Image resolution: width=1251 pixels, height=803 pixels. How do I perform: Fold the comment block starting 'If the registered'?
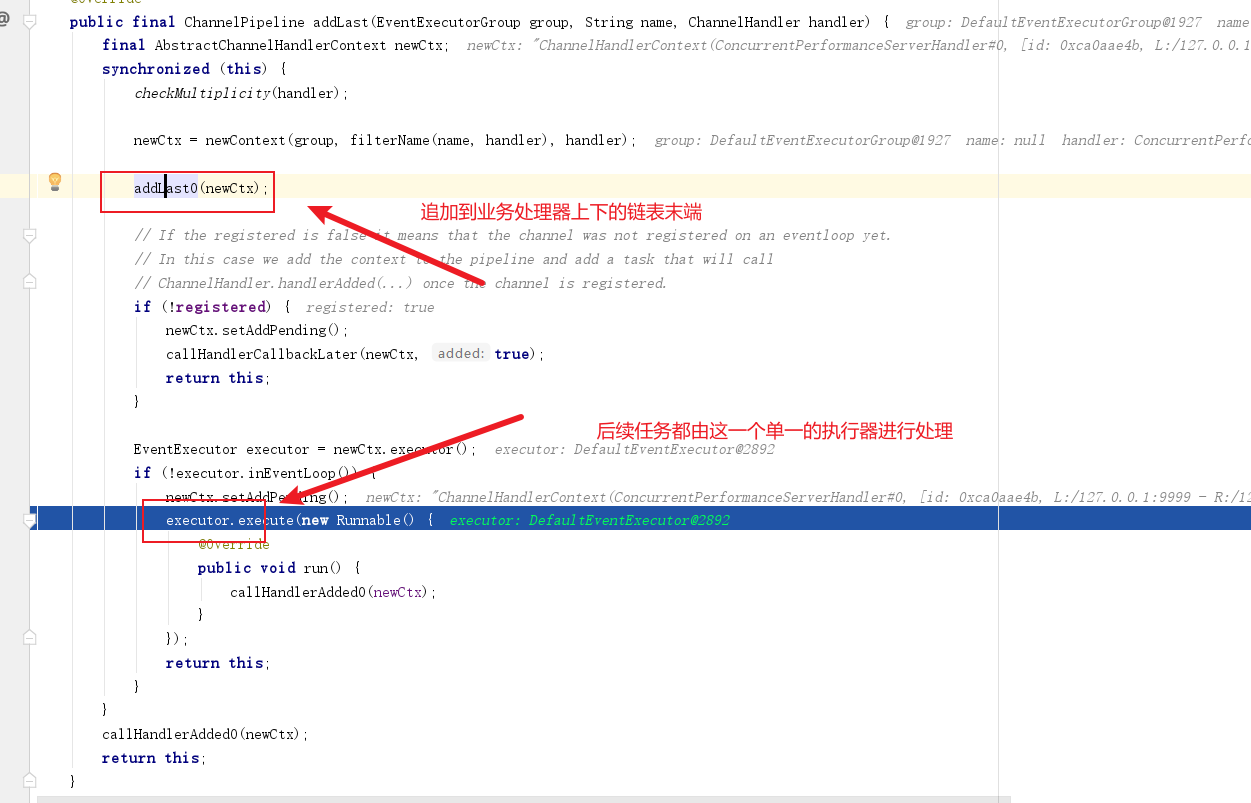30,235
